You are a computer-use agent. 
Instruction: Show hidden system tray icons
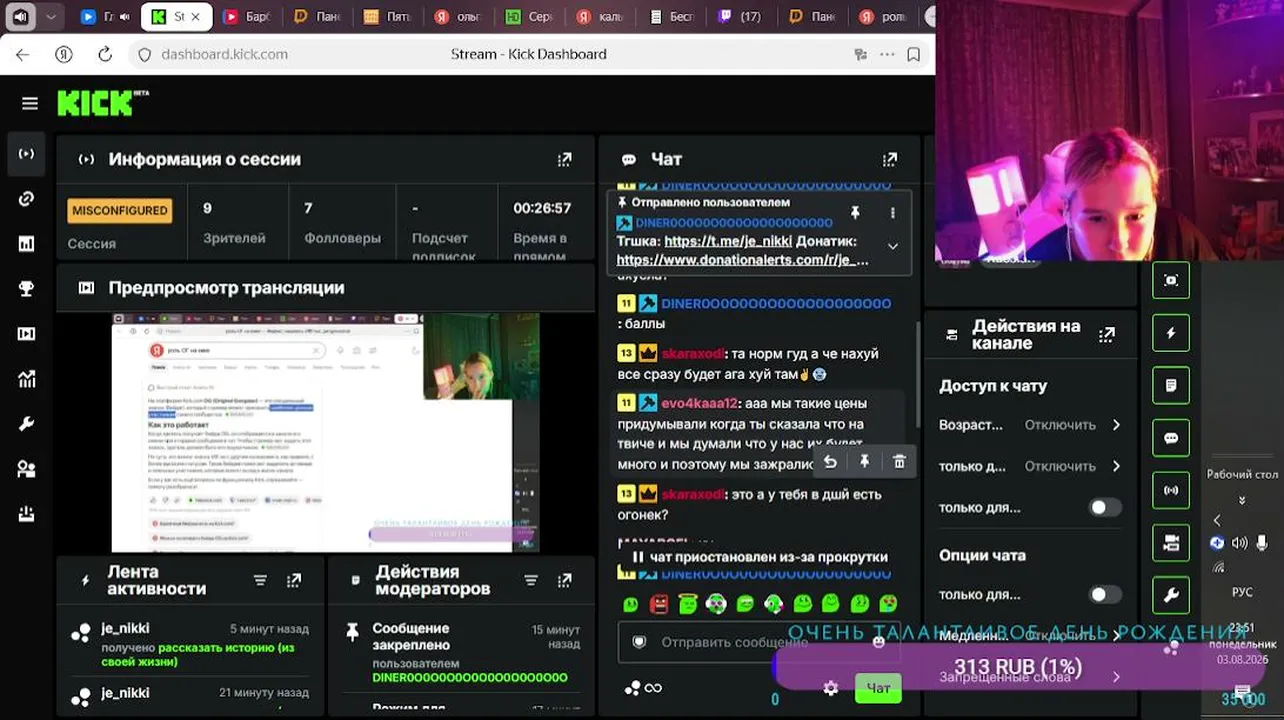[1217, 520]
